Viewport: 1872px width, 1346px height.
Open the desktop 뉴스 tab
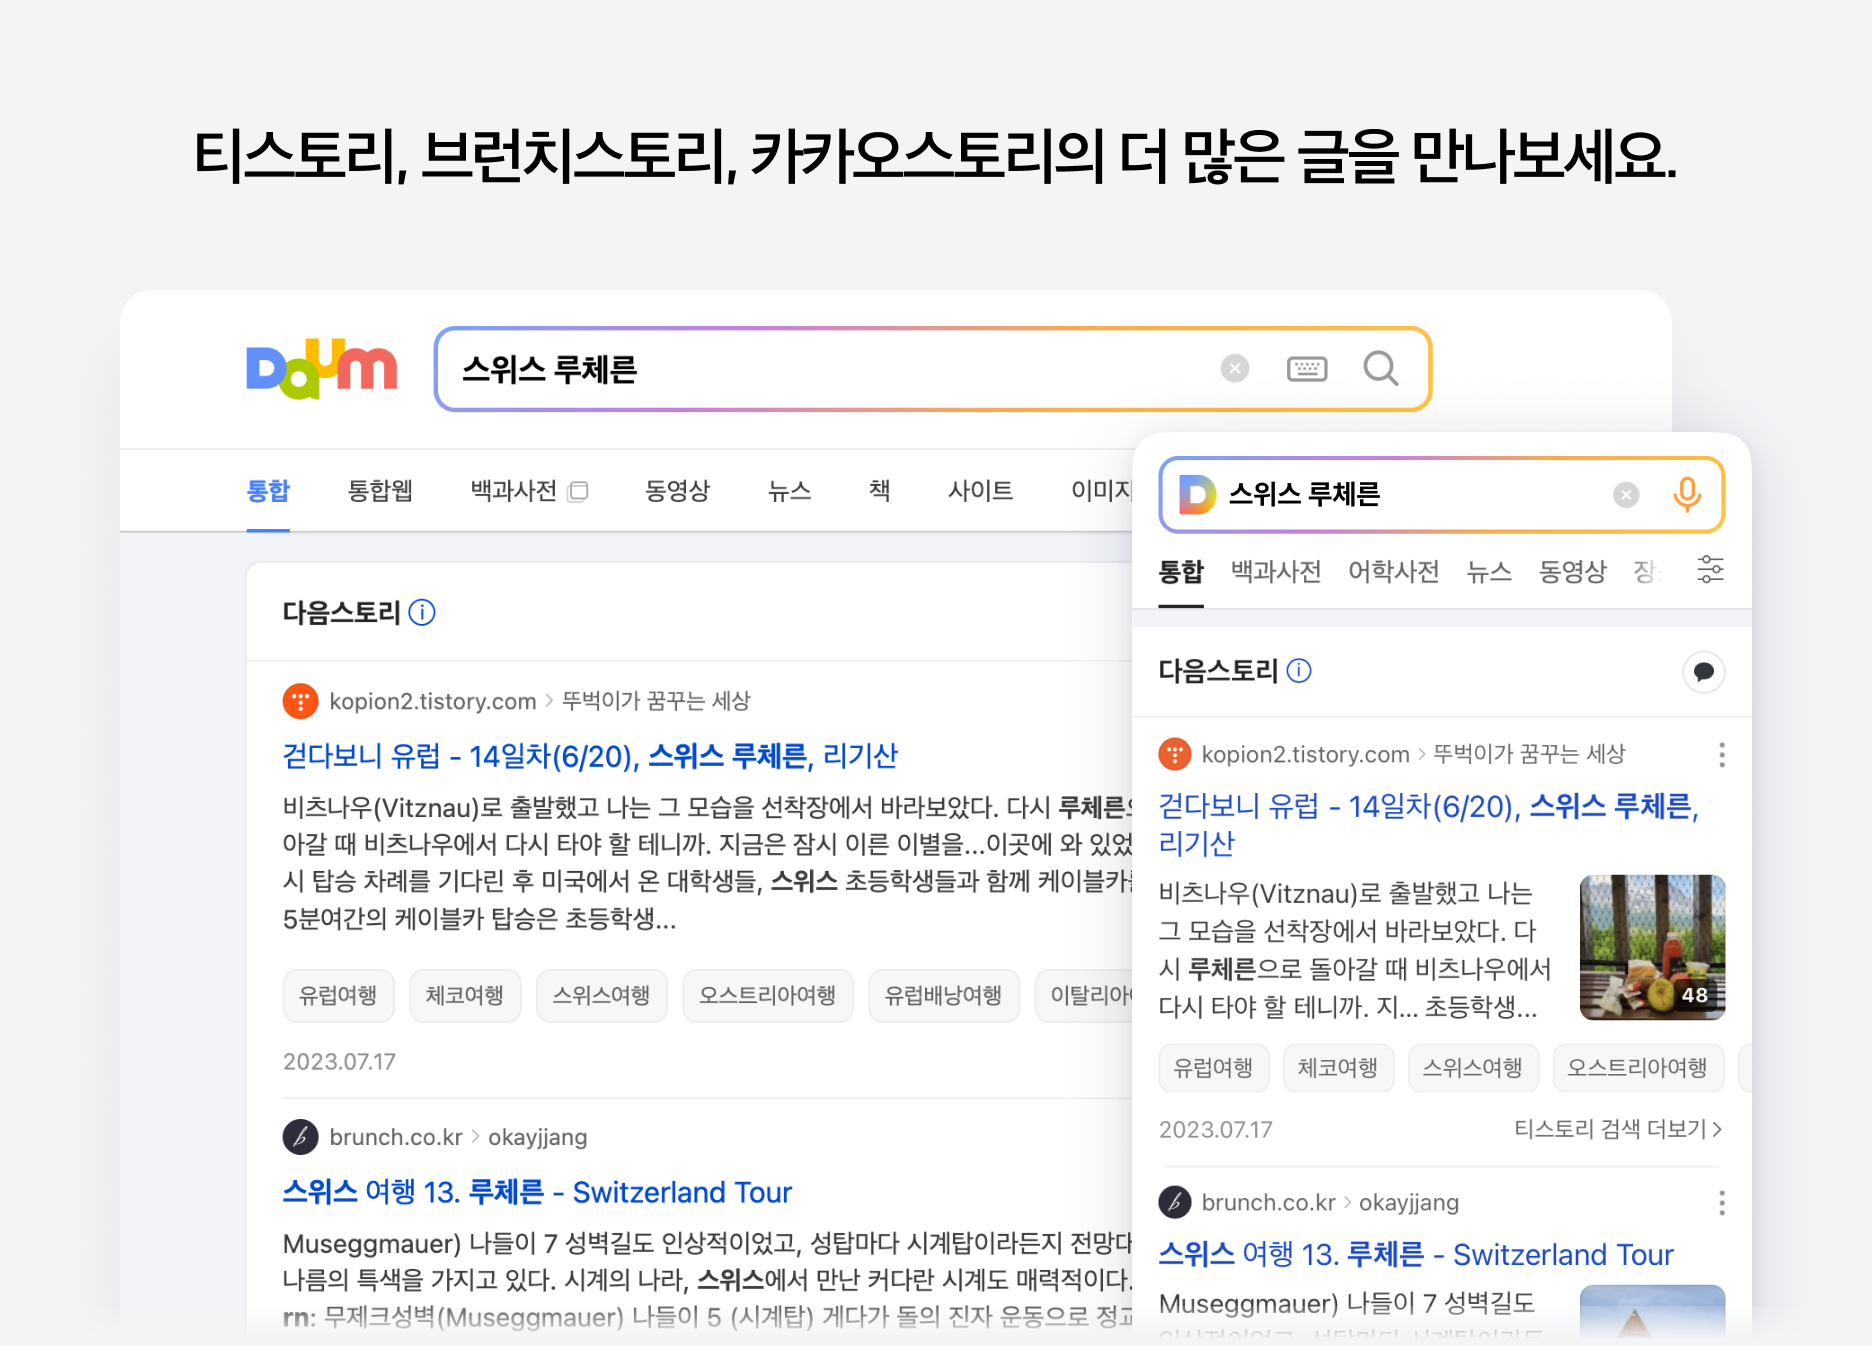point(789,491)
